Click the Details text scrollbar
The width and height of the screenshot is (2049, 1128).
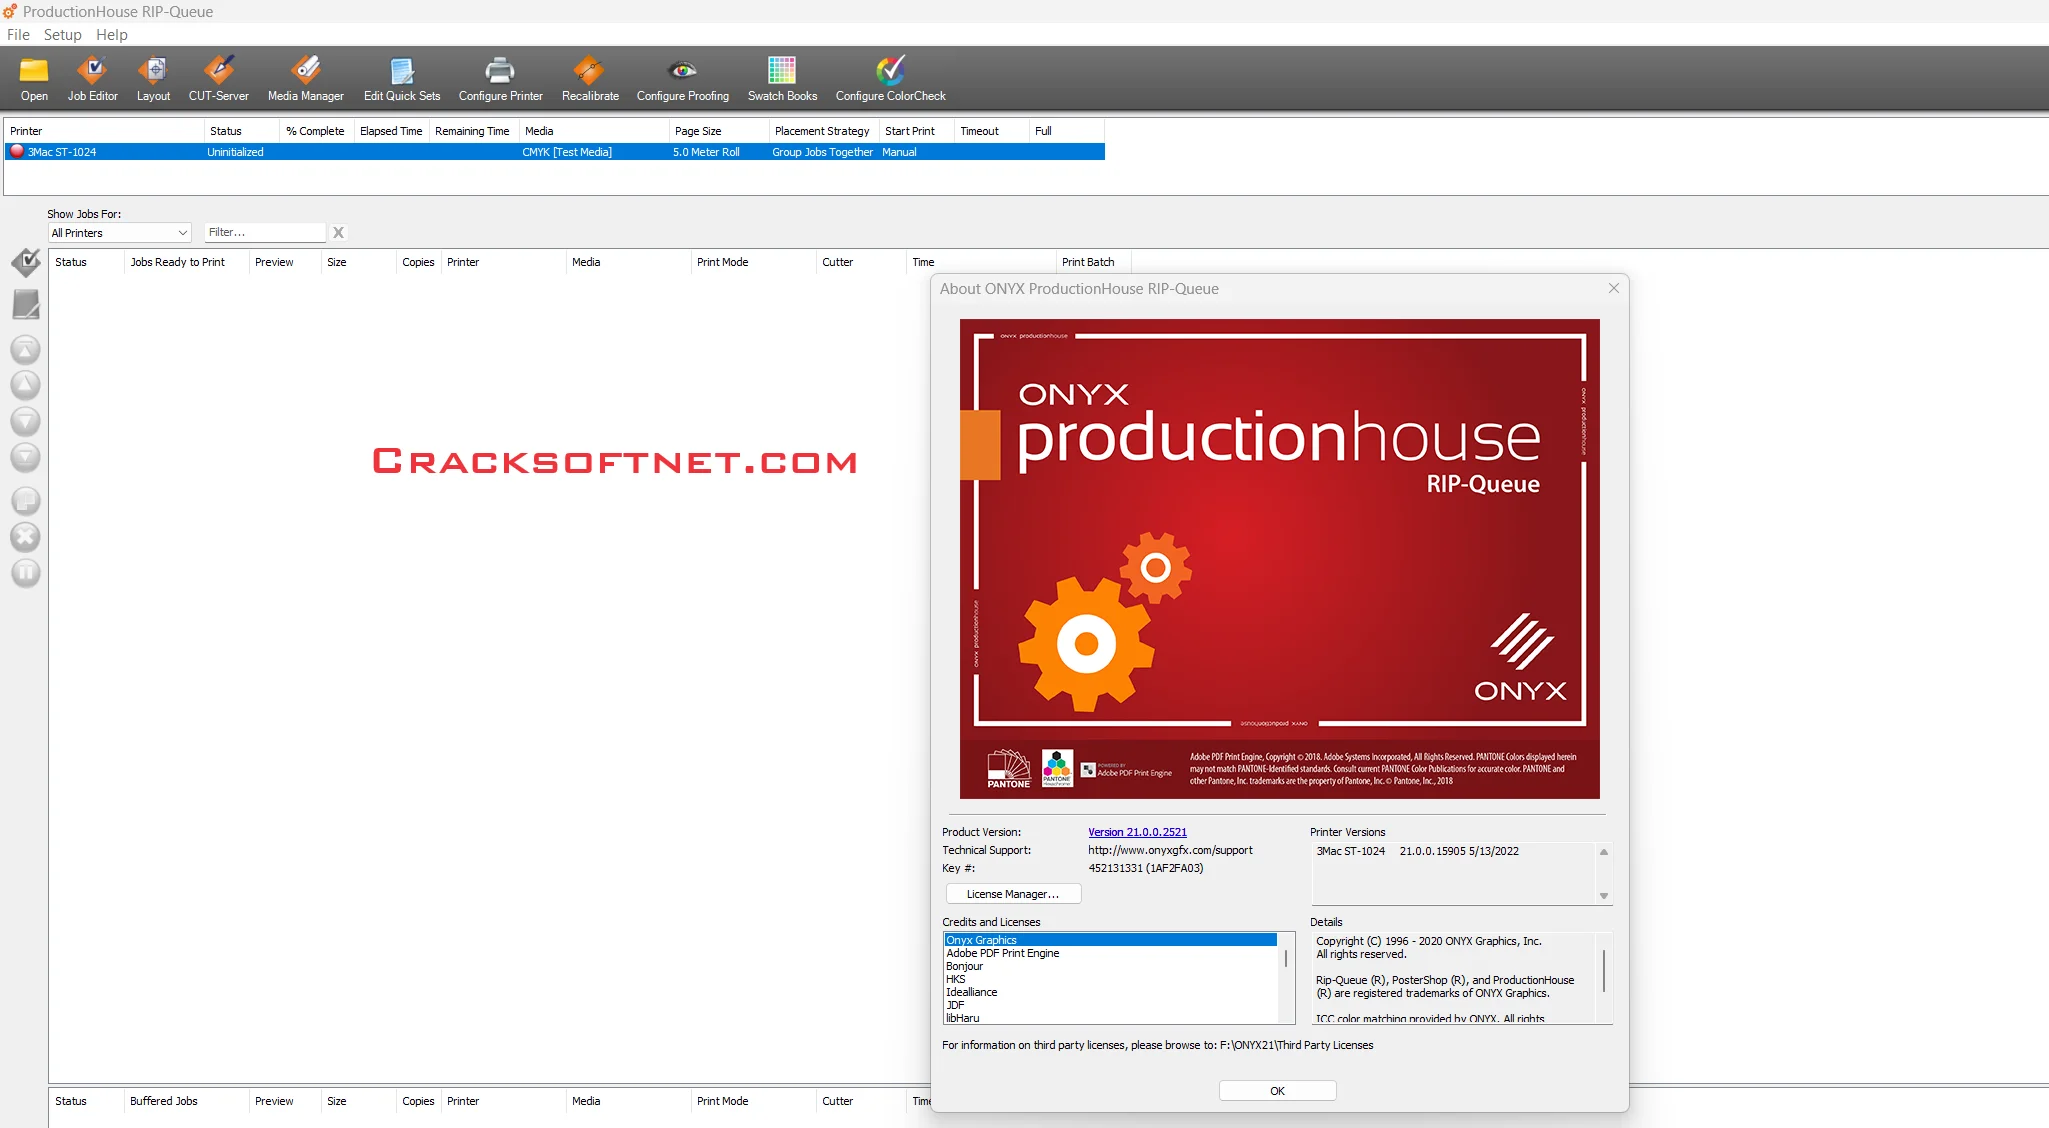(1604, 970)
